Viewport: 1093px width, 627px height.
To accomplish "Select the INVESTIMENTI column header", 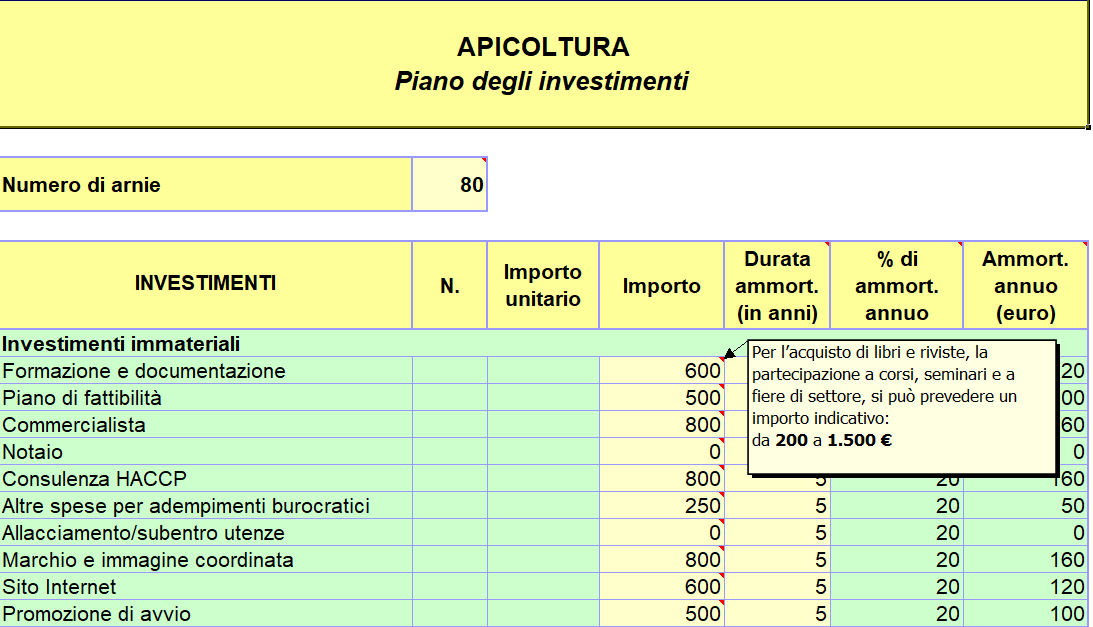I will (x=206, y=285).
